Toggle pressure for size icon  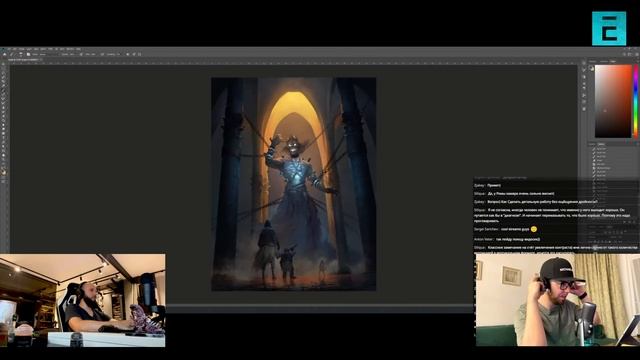pos(134,54)
